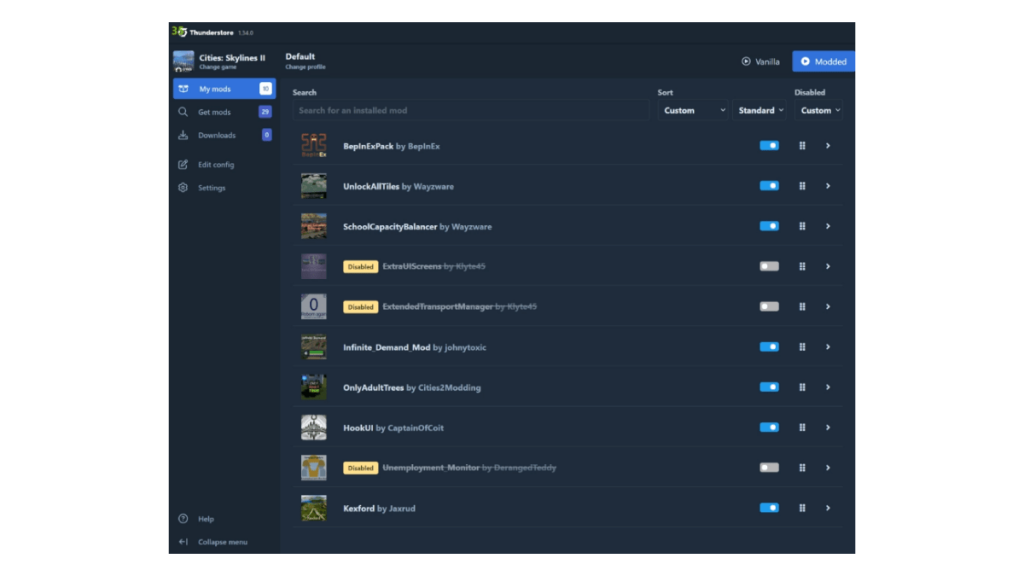This screenshot has width=1024, height=576.
Task: Expand the Unemployment_Monitor row chevron
Action: click(x=828, y=468)
